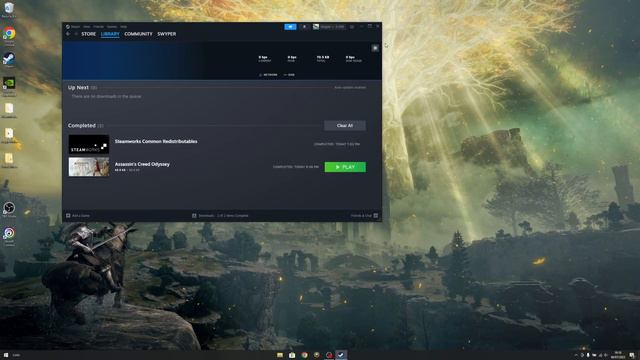
Task: Open the Games menu in Steam
Action: (x=112, y=27)
